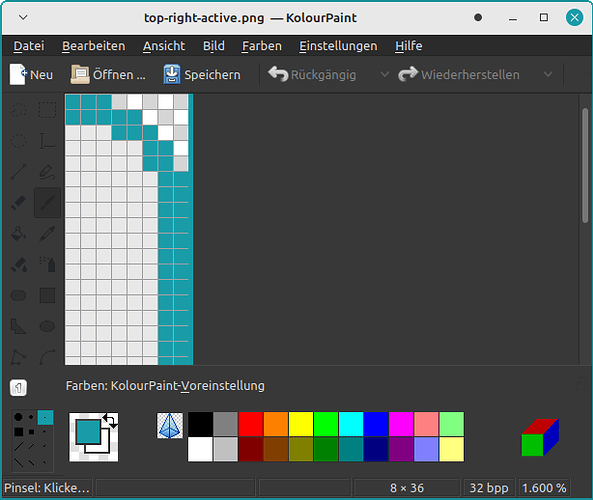This screenshot has width=593, height=500.
Task: Pick the red color swatch
Action: [x=250, y=424]
